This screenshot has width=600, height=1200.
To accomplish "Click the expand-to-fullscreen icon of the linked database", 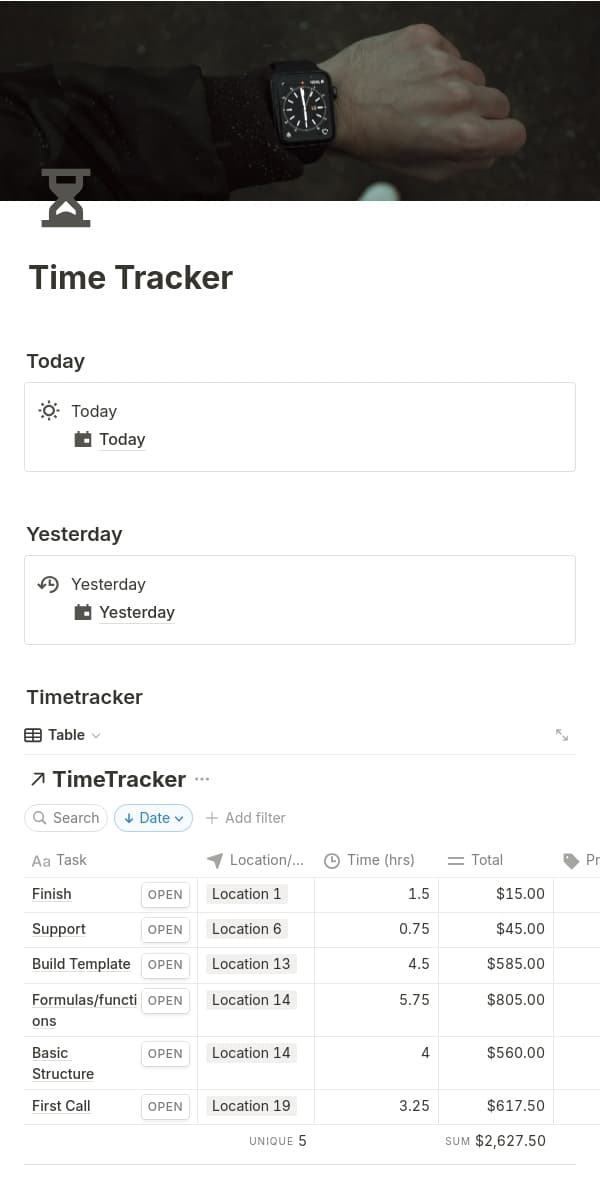I will pyautogui.click(x=561, y=733).
